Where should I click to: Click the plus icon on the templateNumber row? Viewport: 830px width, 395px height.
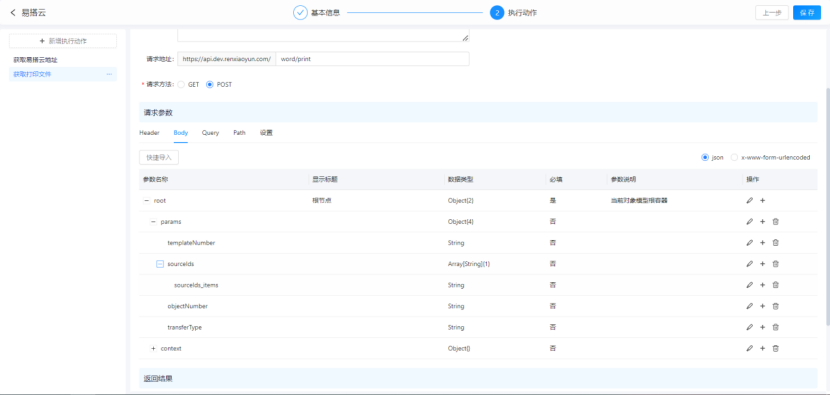762,243
